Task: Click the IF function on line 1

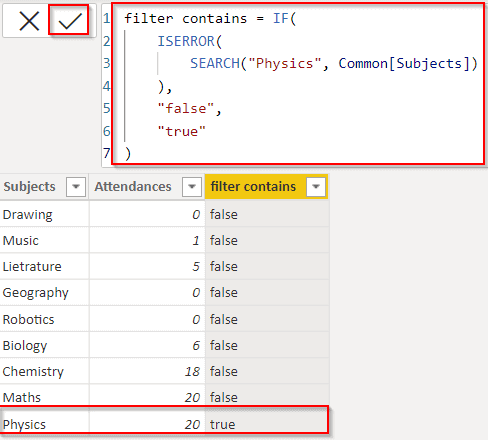Action: click(x=281, y=19)
